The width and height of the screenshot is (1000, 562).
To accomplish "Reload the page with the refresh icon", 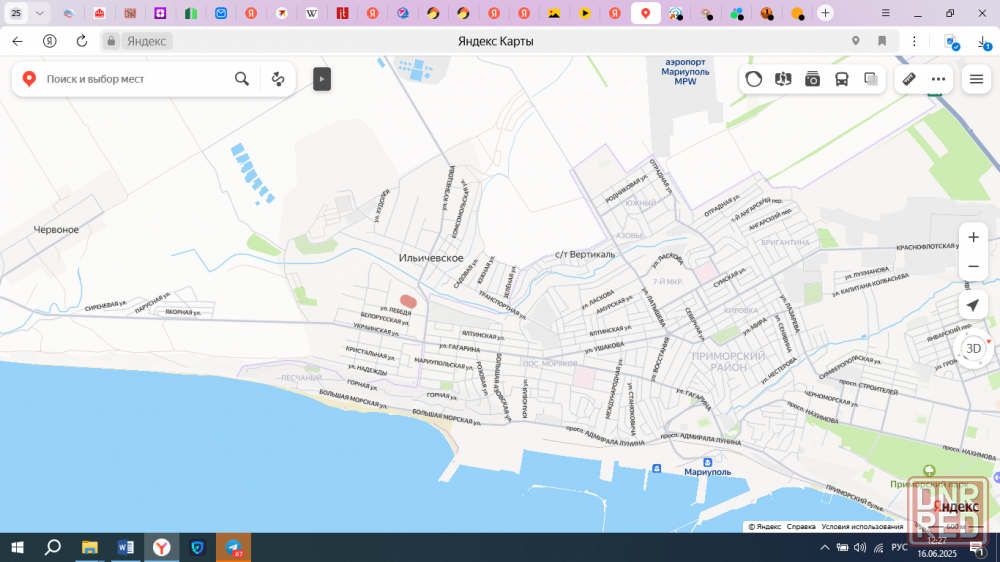I will click(x=82, y=41).
